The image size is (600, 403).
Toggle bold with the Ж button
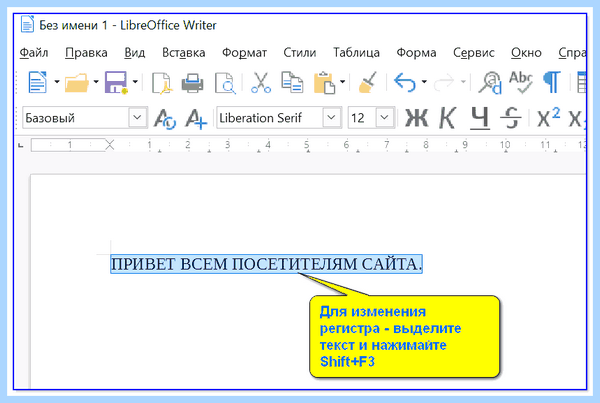coord(417,118)
